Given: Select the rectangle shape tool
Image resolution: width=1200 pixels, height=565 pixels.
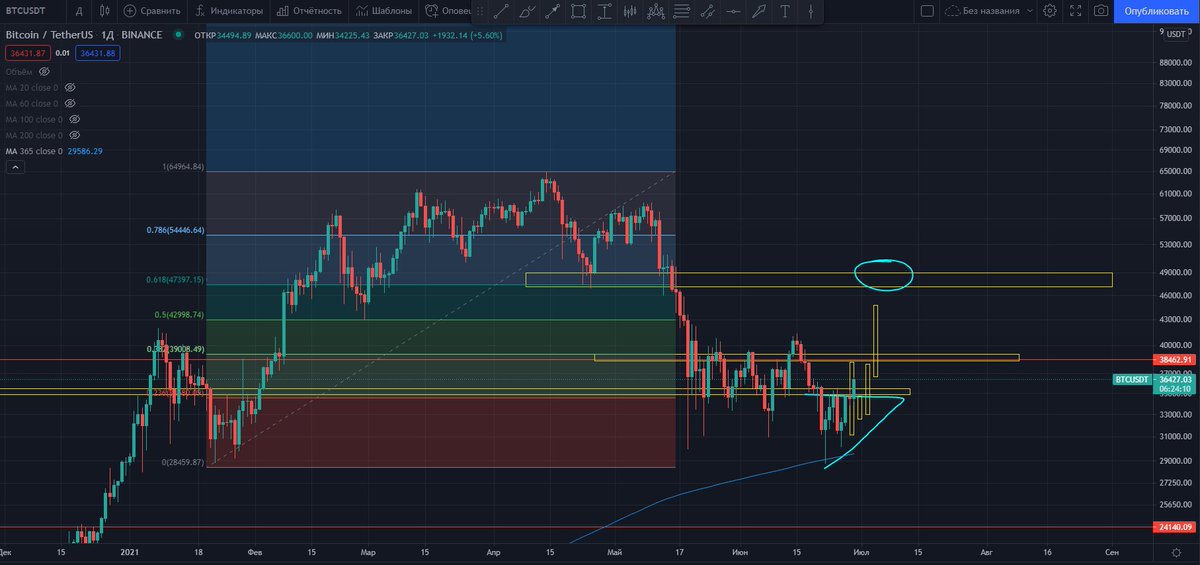Looking at the screenshot, I should (579, 12).
